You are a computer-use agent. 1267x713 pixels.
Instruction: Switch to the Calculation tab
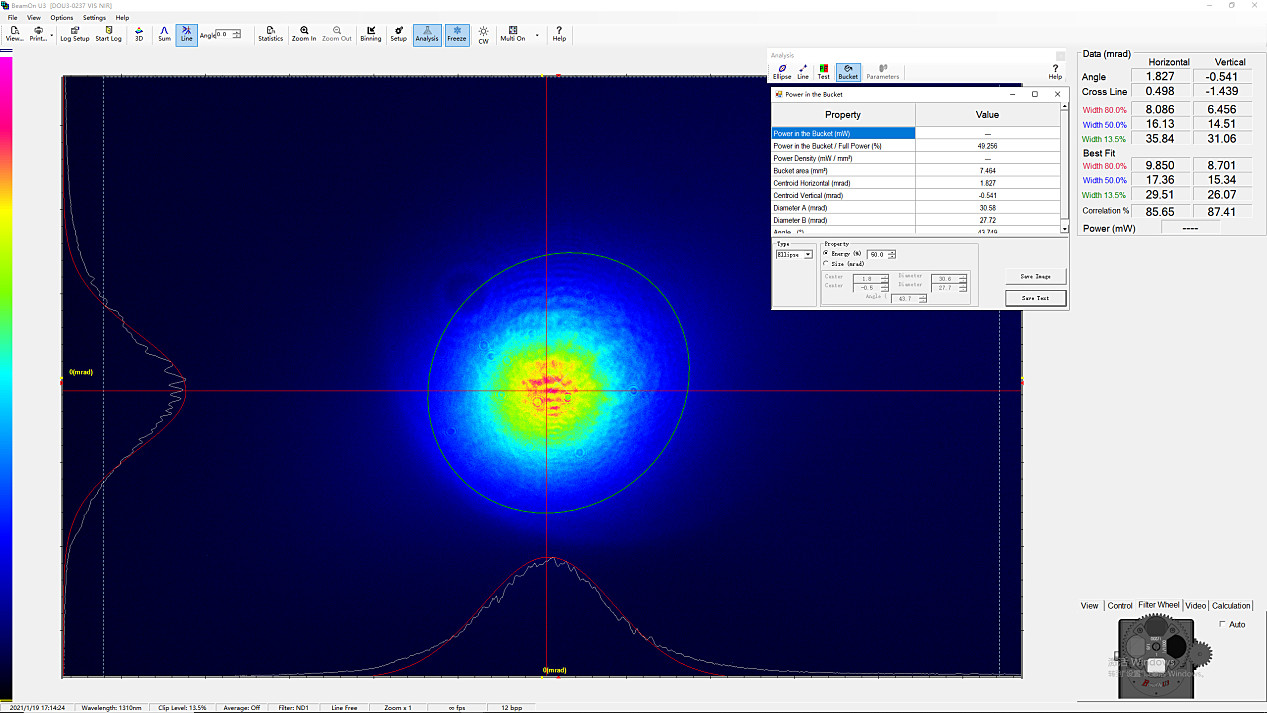pos(1231,605)
